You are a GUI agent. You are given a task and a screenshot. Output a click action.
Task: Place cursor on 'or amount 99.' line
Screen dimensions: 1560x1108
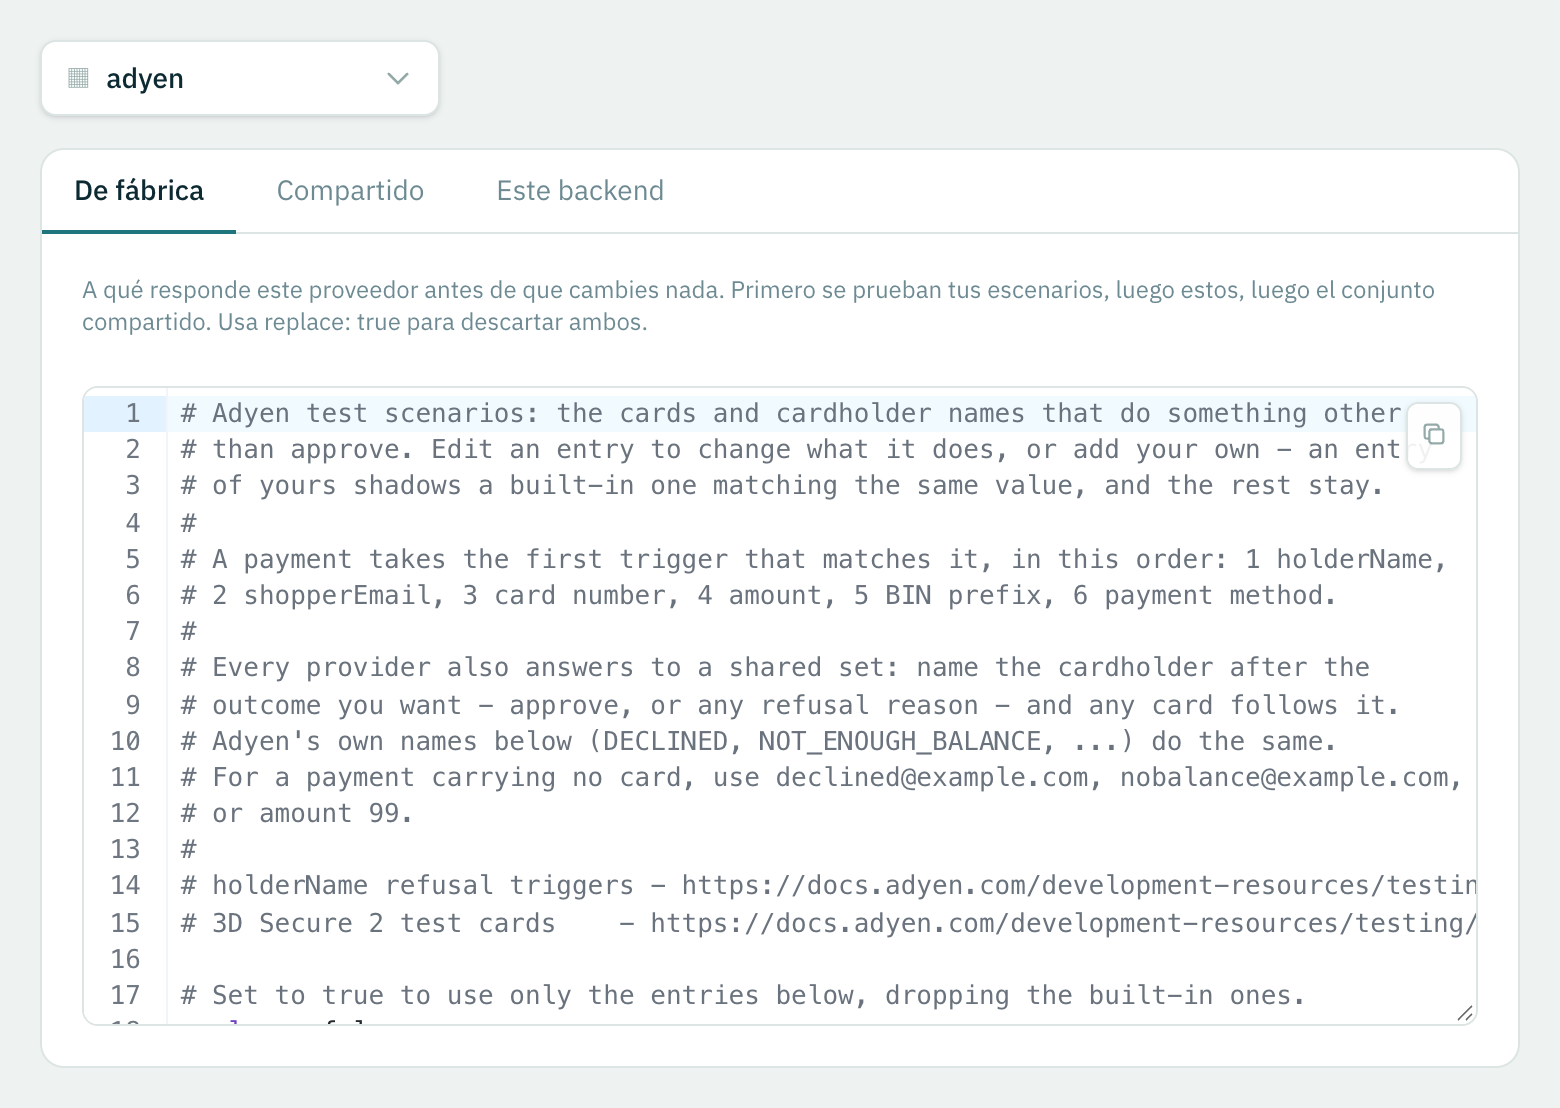297,813
